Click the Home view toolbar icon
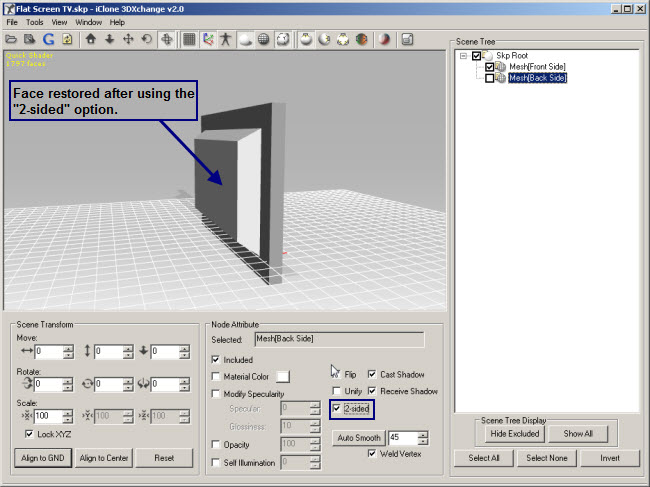 pyautogui.click(x=91, y=39)
